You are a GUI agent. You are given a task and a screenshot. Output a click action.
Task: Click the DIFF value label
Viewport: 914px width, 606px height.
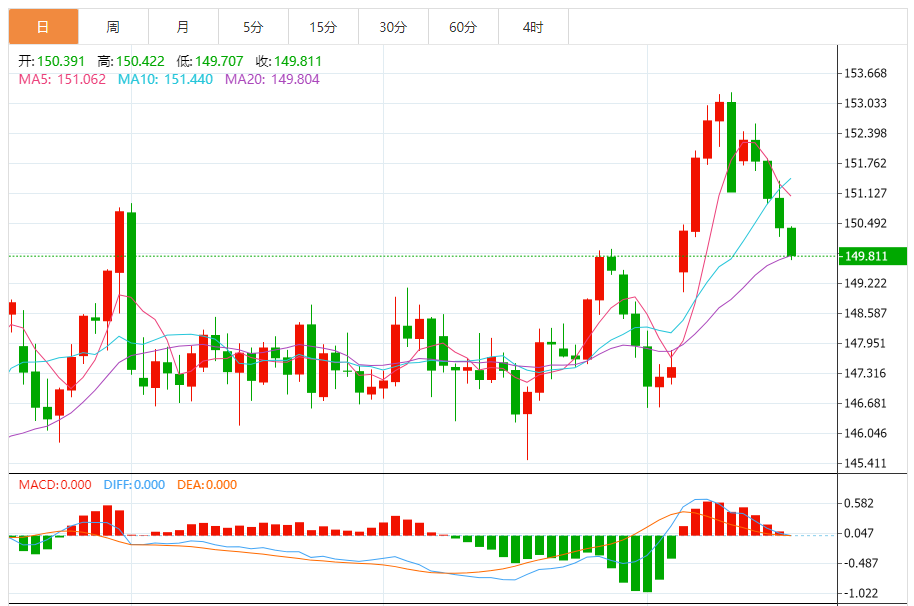(134, 485)
